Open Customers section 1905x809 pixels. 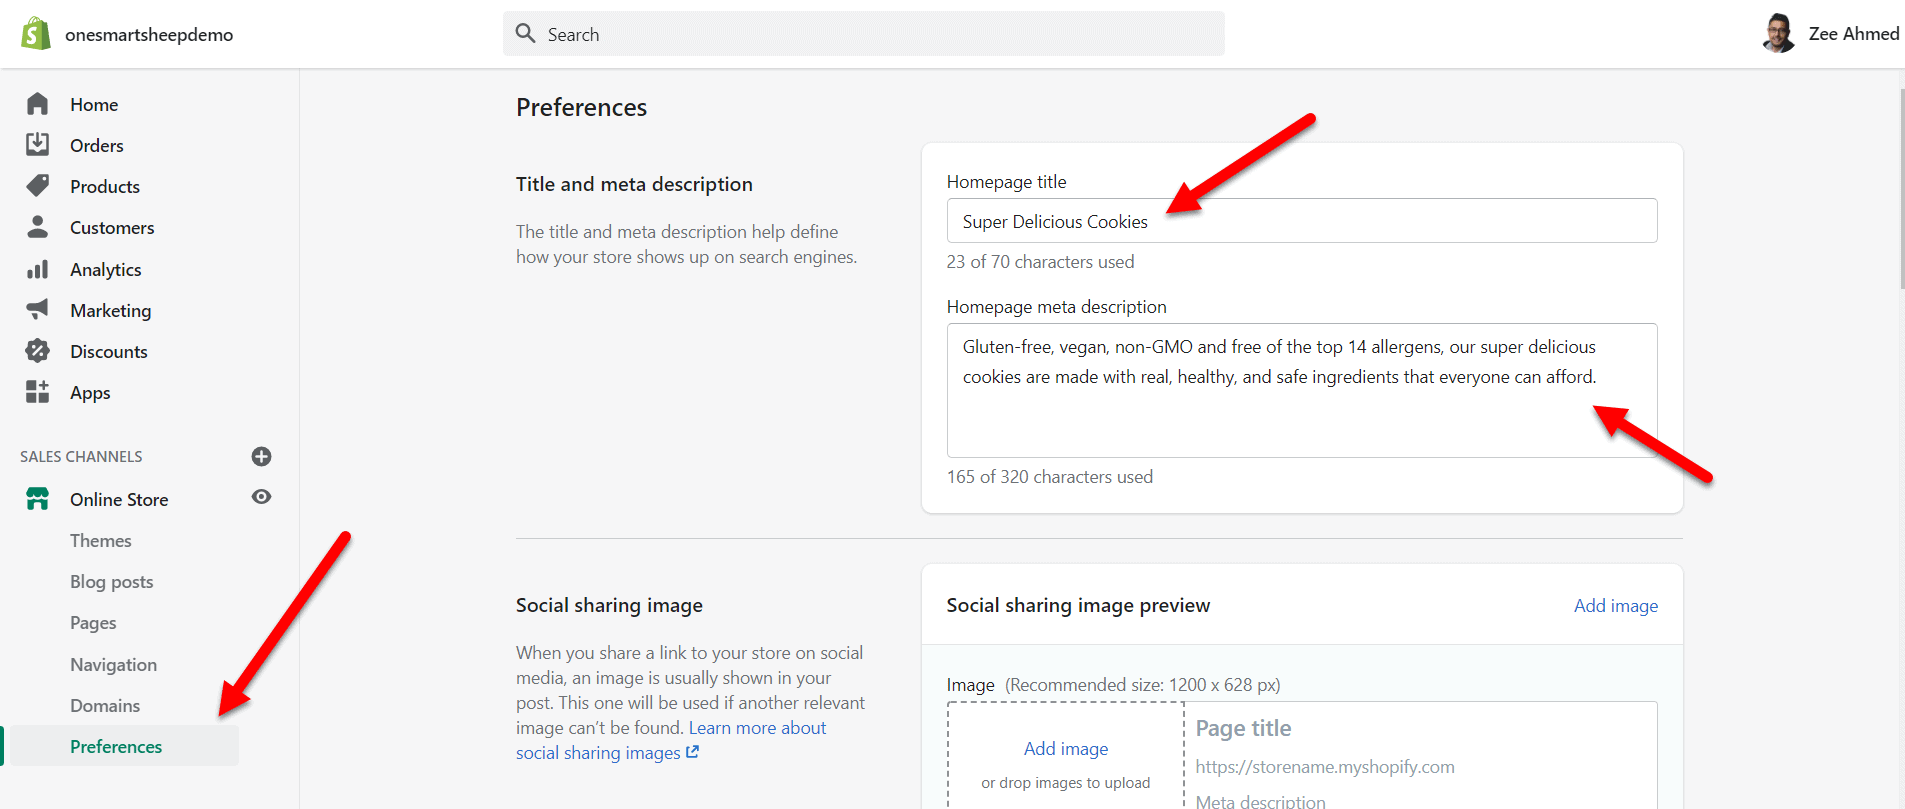pos(112,227)
